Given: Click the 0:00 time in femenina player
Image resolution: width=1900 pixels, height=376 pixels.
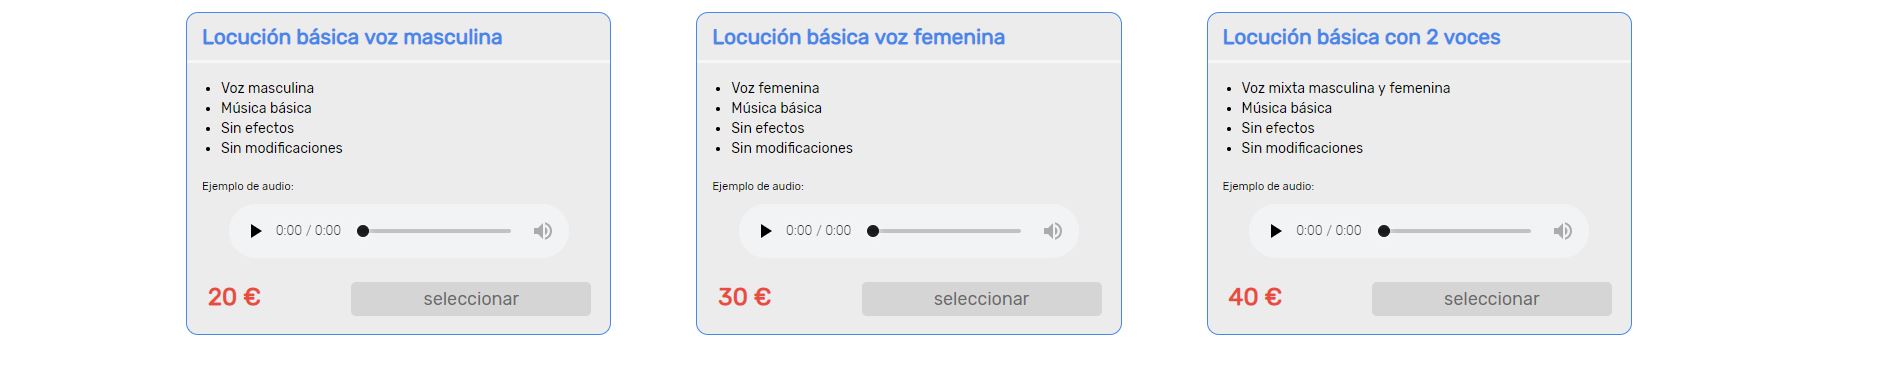Looking at the screenshot, I should 818,231.
